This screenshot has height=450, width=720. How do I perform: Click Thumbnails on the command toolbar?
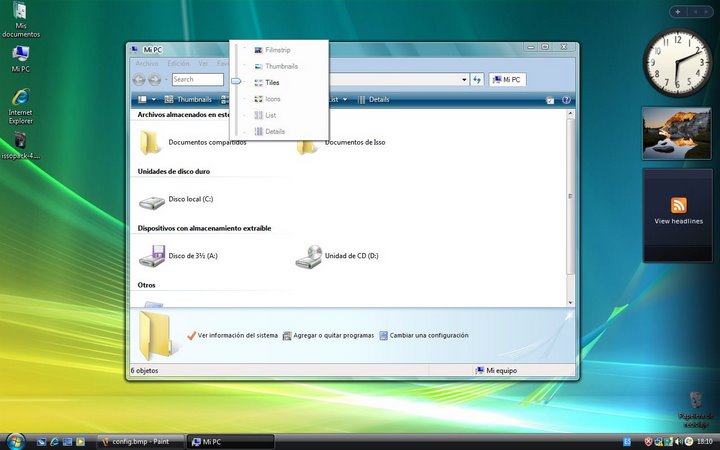tap(188, 99)
